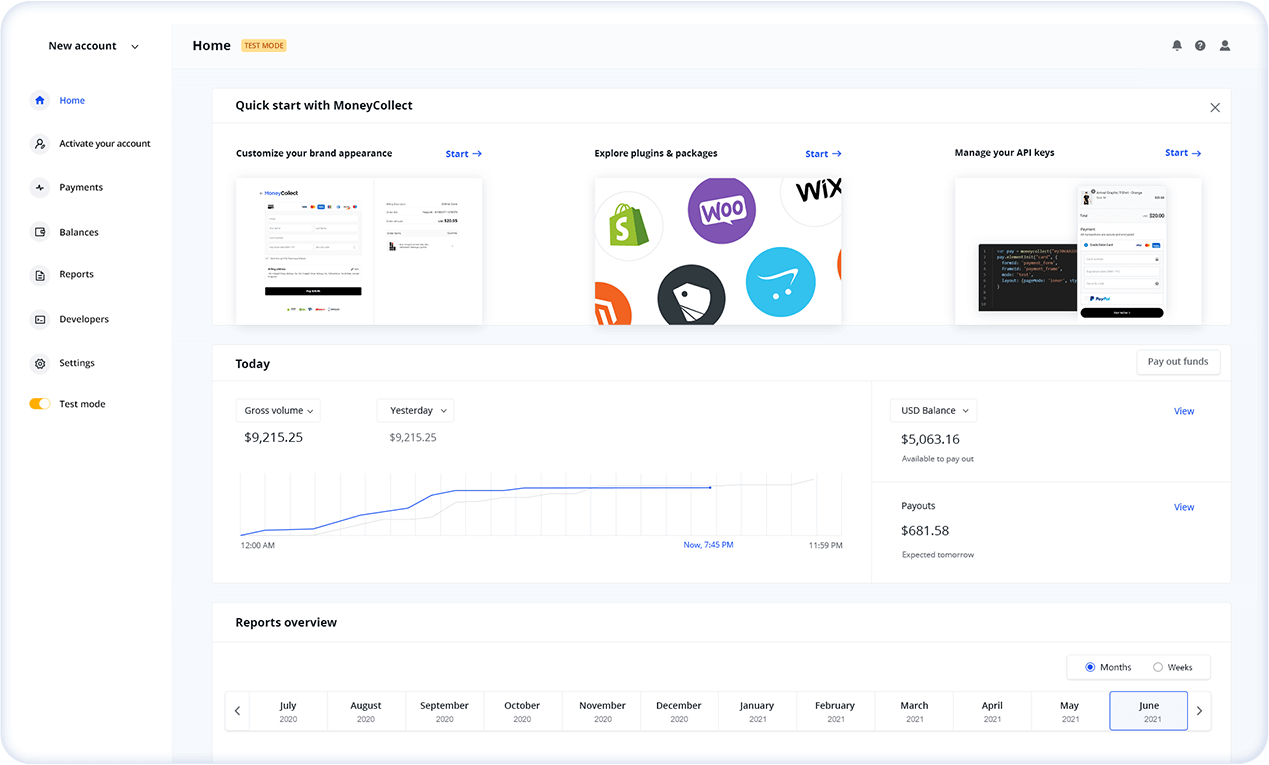Click the Pay out funds button
Image resolution: width=1269 pixels, height=765 pixels.
click(1178, 362)
